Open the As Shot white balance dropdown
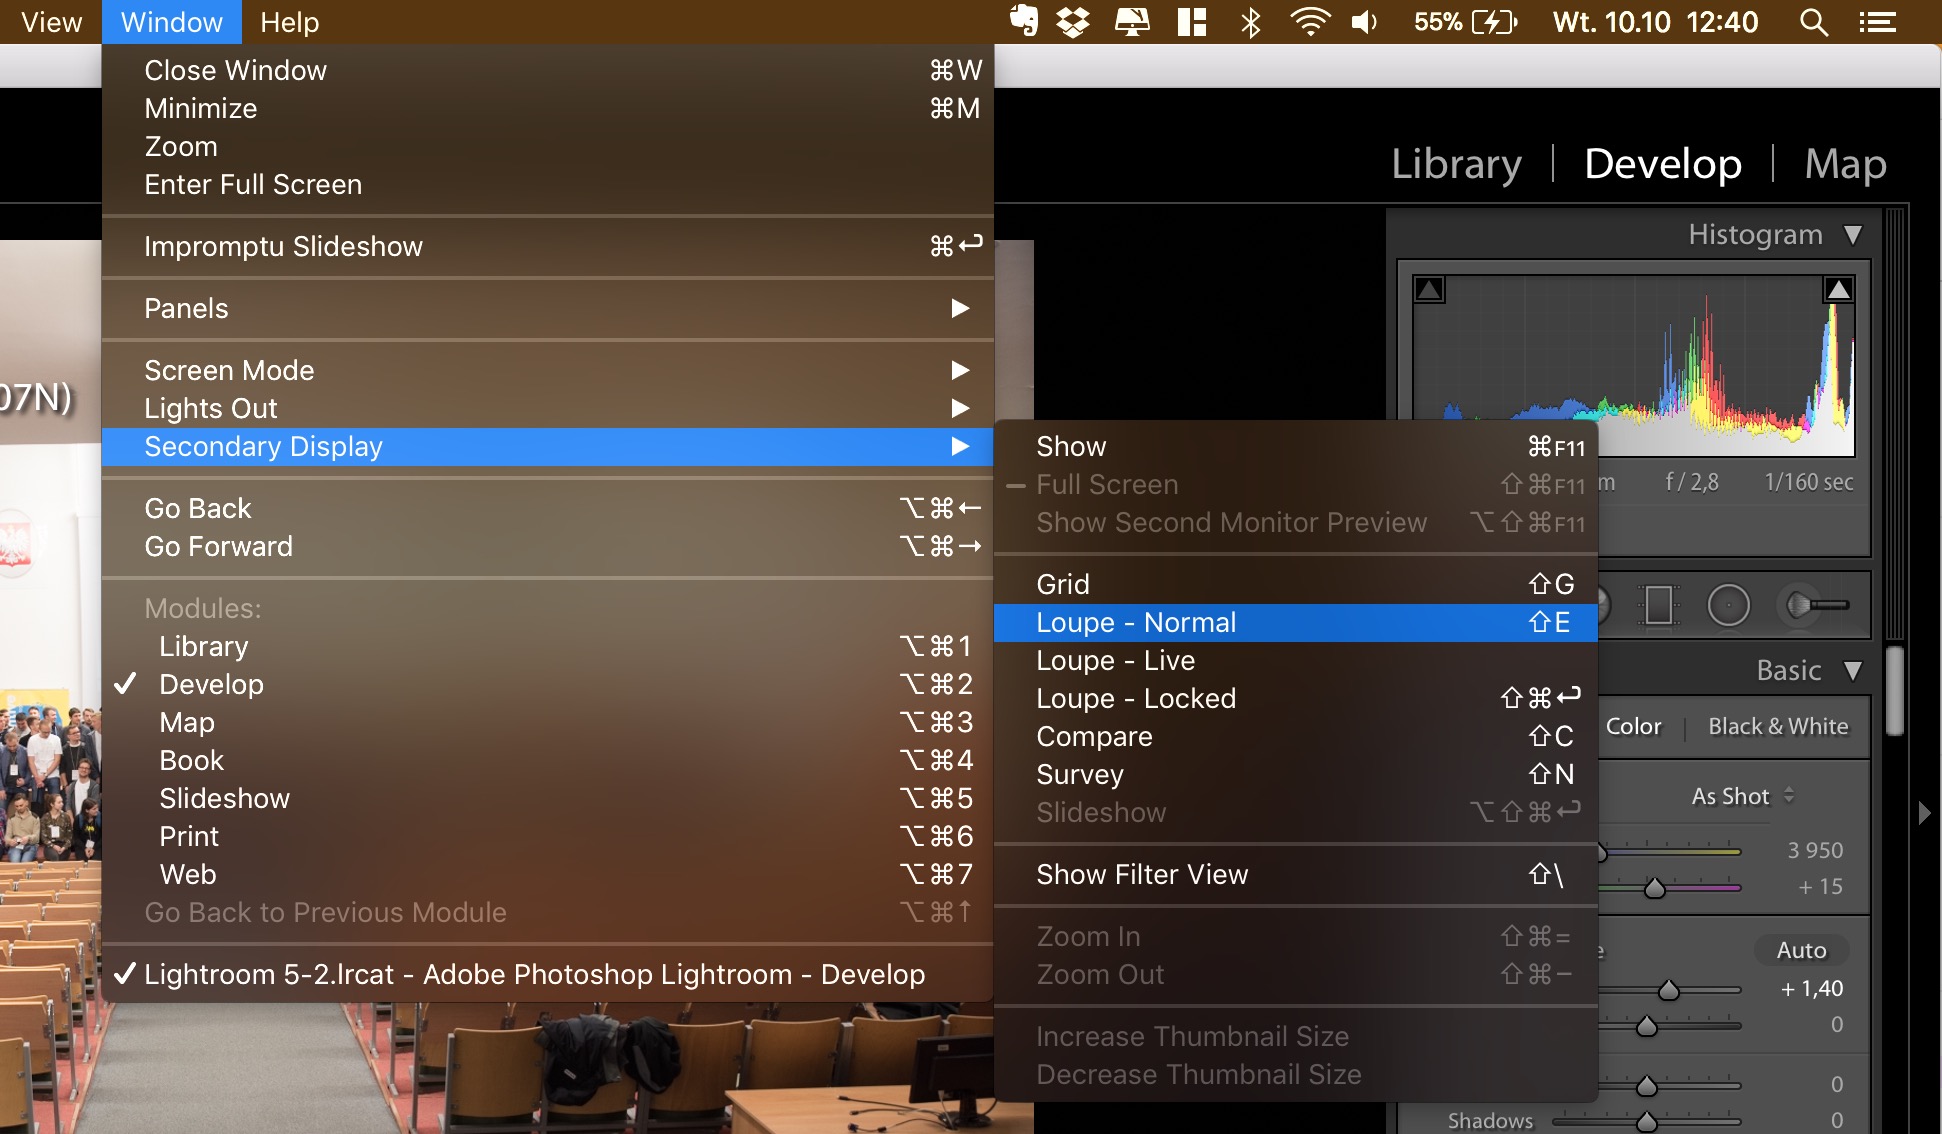The width and height of the screenshot is (1942, 1134). click(1743, 796)
